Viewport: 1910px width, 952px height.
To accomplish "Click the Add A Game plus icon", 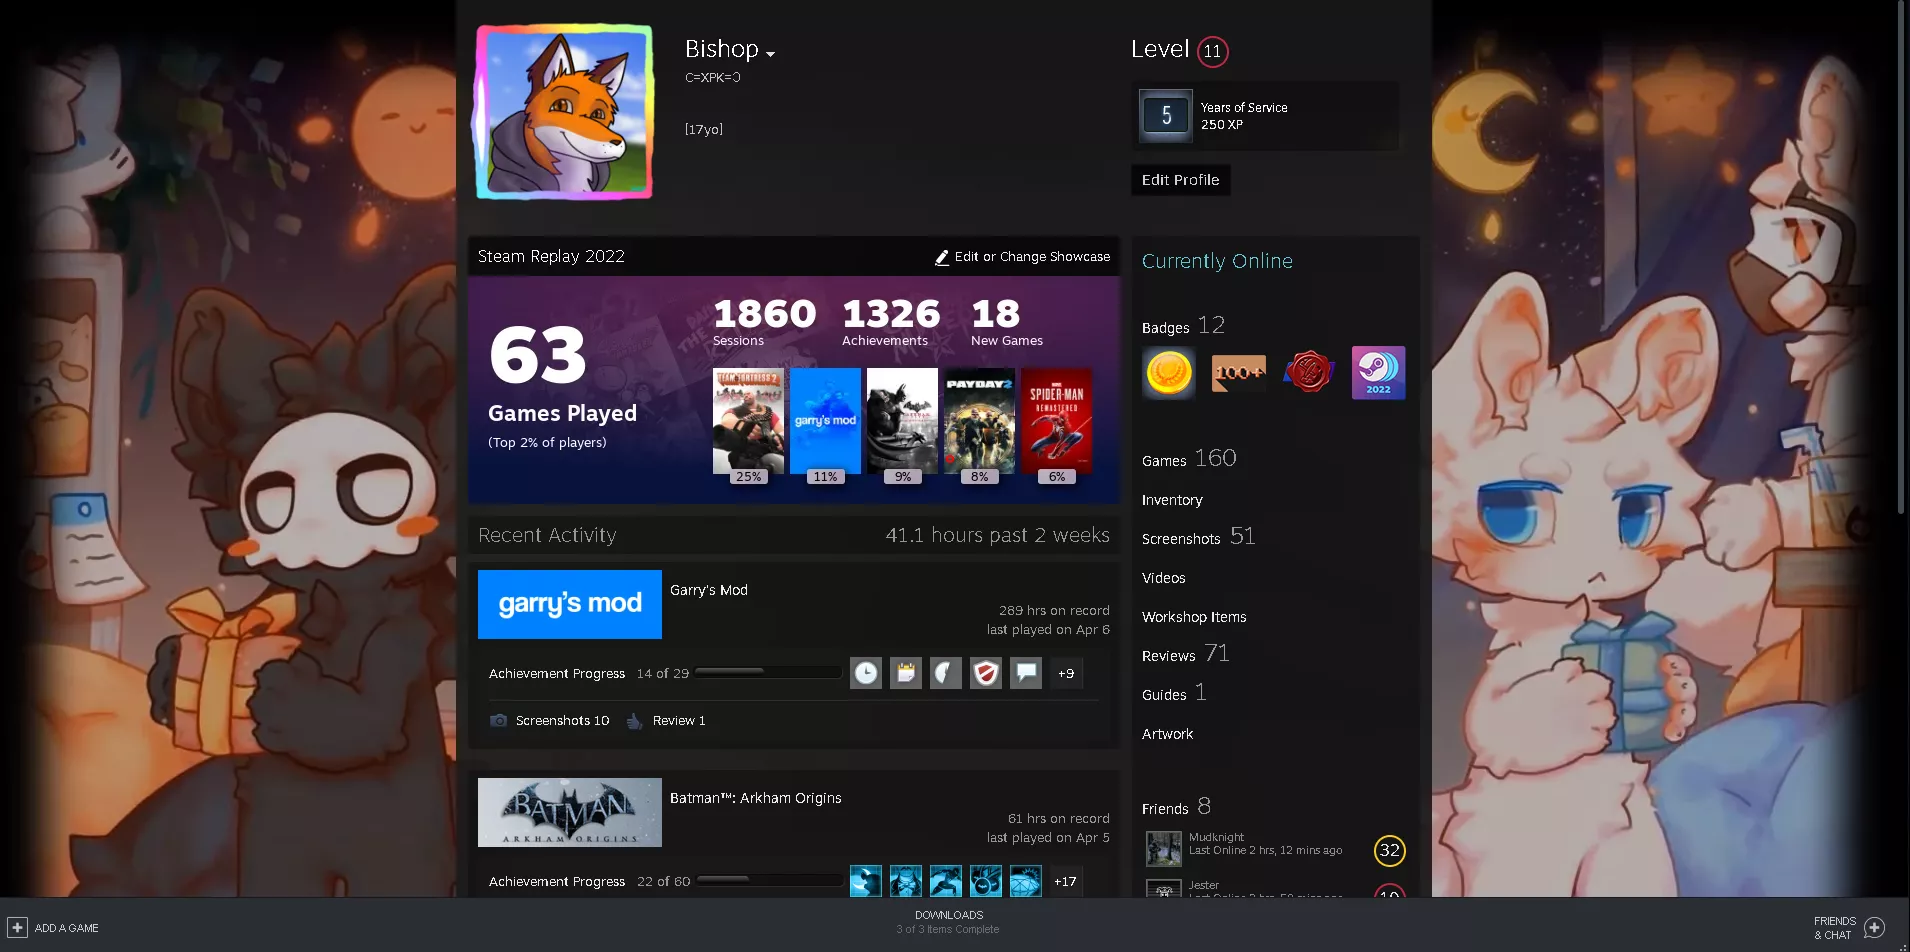I will pyautogui.click(x=18, y=927).
